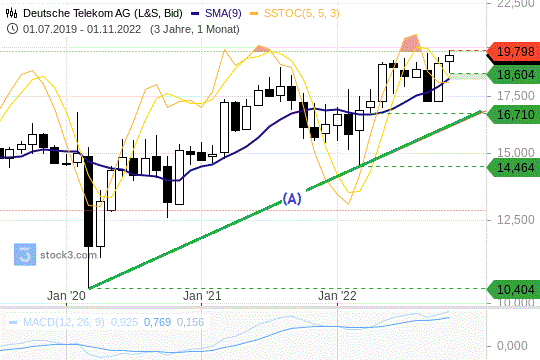Click the Jan '20 time axis label
Viewport: 540px width, 360px height.
click(66, 296)
